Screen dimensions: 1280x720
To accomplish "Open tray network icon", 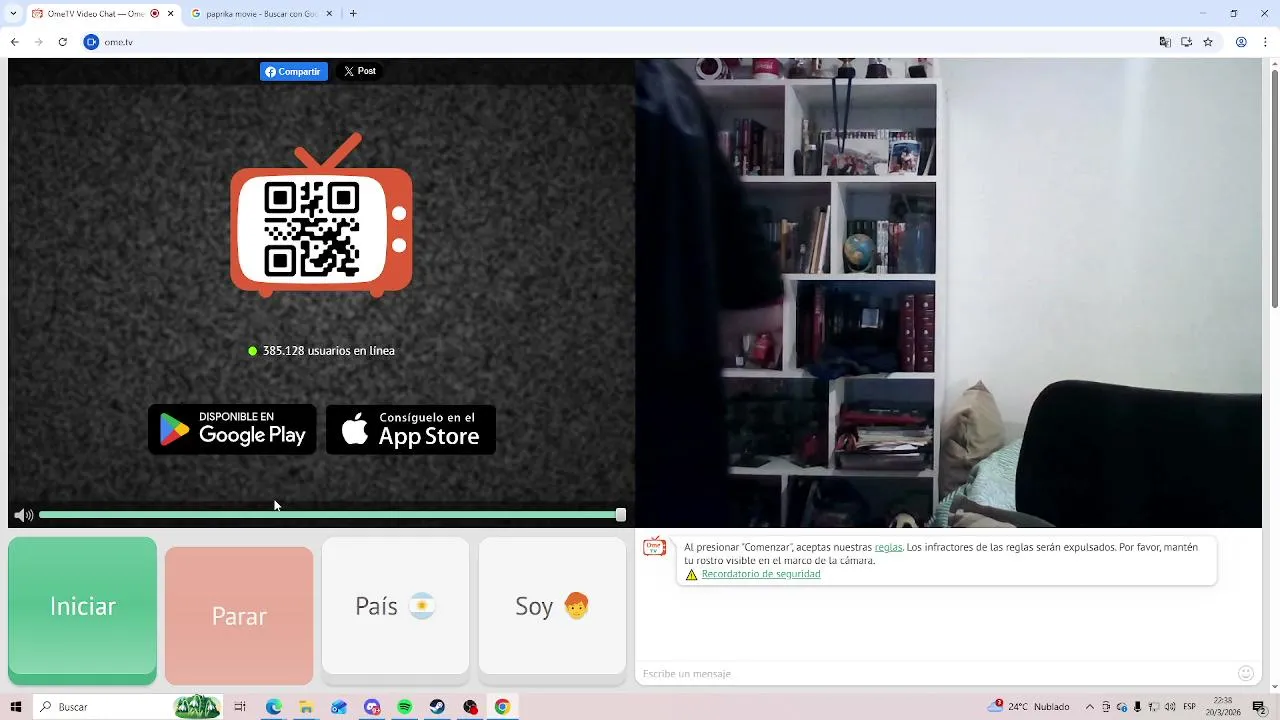I will click(1153, 707).
